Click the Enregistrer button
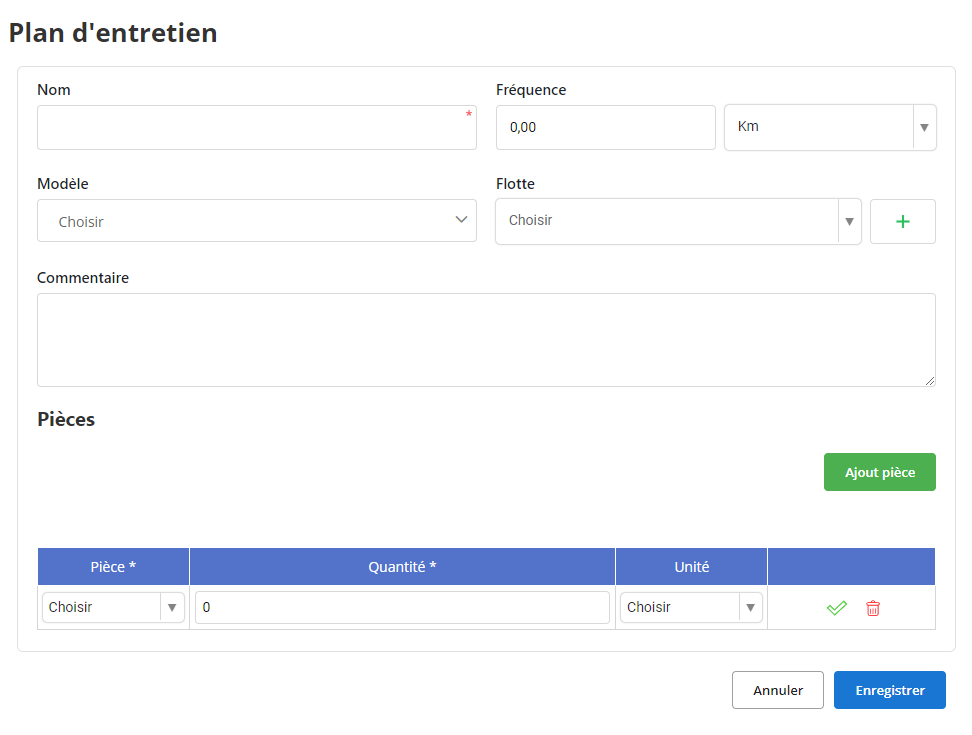 (x=890, y=690)
